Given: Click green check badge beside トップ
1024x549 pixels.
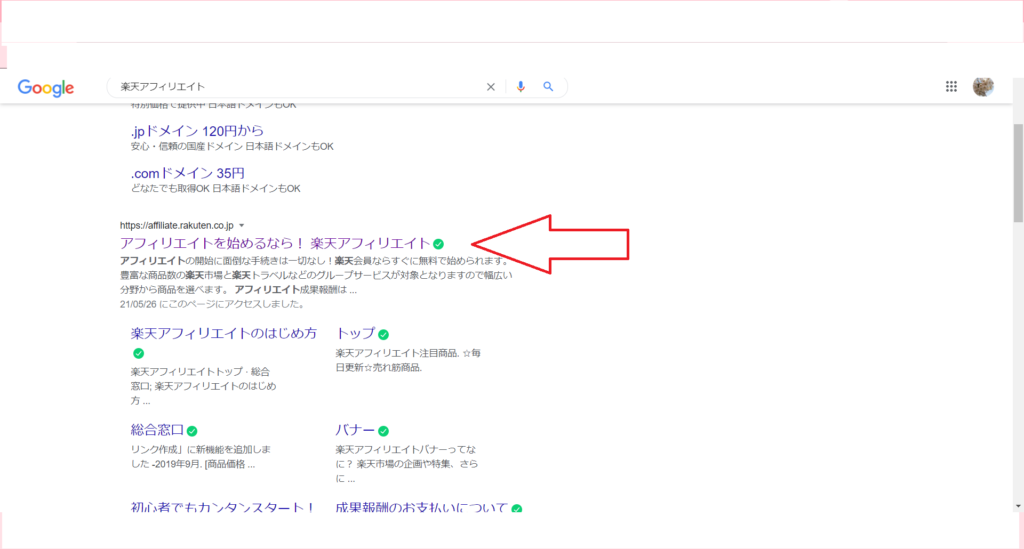Looking at the screenshot, I should [383, 334].
